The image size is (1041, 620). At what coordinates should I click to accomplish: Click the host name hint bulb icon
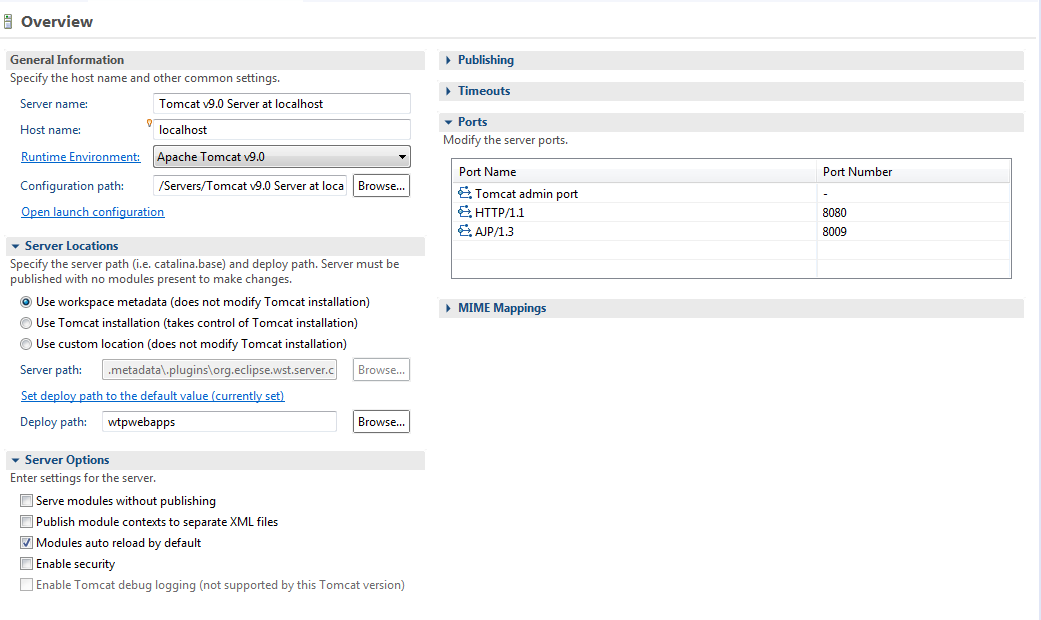point(149,123)
